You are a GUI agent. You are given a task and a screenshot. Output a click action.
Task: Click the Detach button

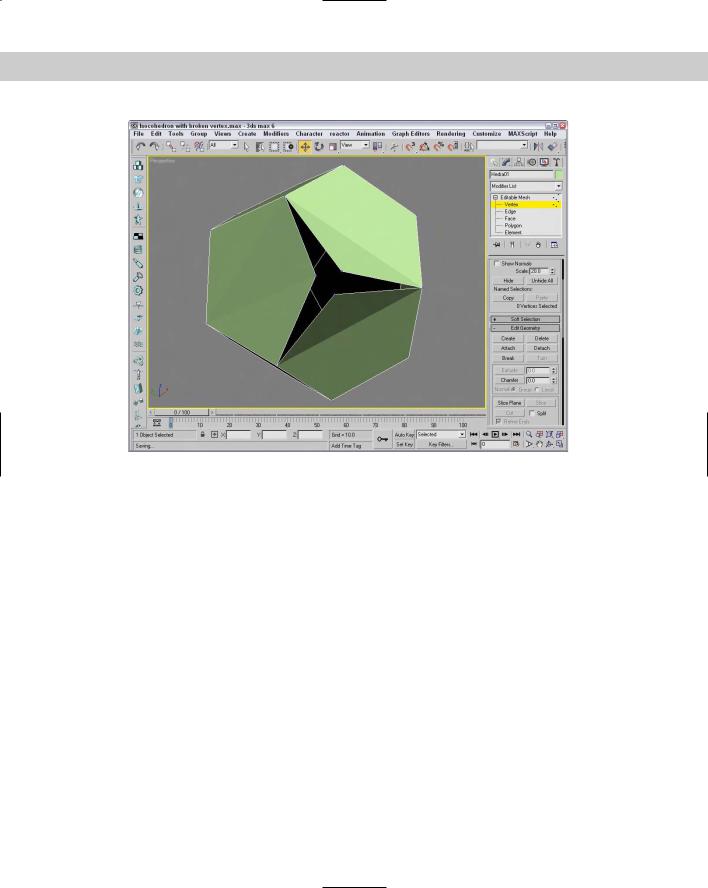(x=542, y=348)
